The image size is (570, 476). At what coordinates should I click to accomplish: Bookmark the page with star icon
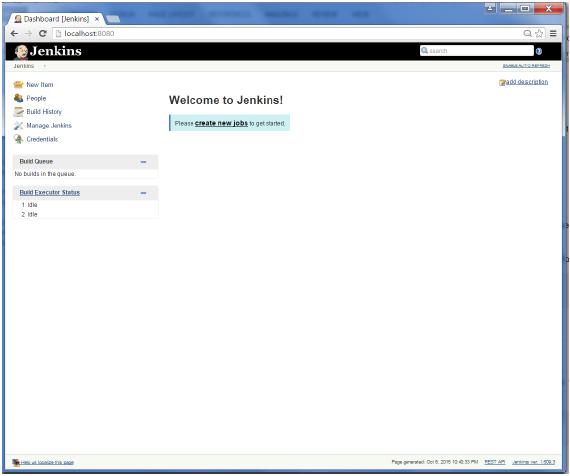539,33
